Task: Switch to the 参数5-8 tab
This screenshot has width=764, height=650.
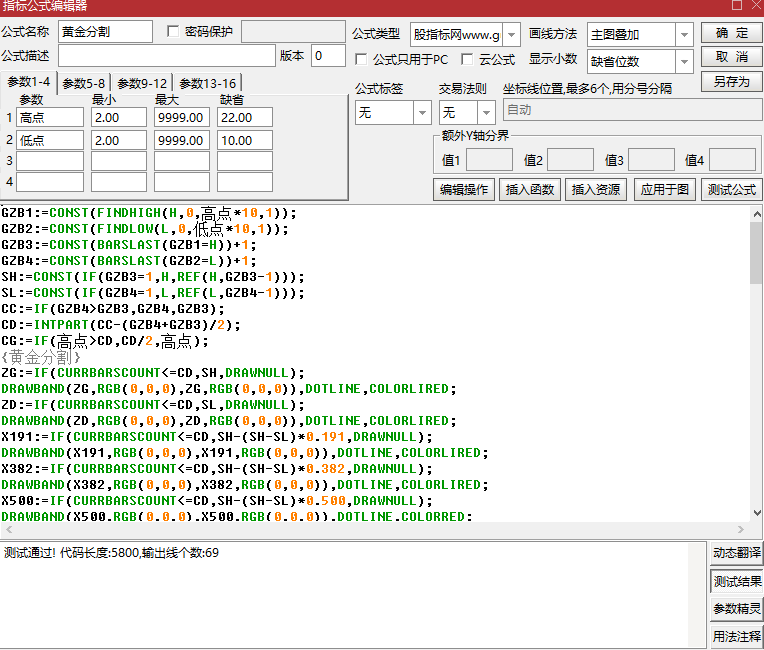Action: 83,84
